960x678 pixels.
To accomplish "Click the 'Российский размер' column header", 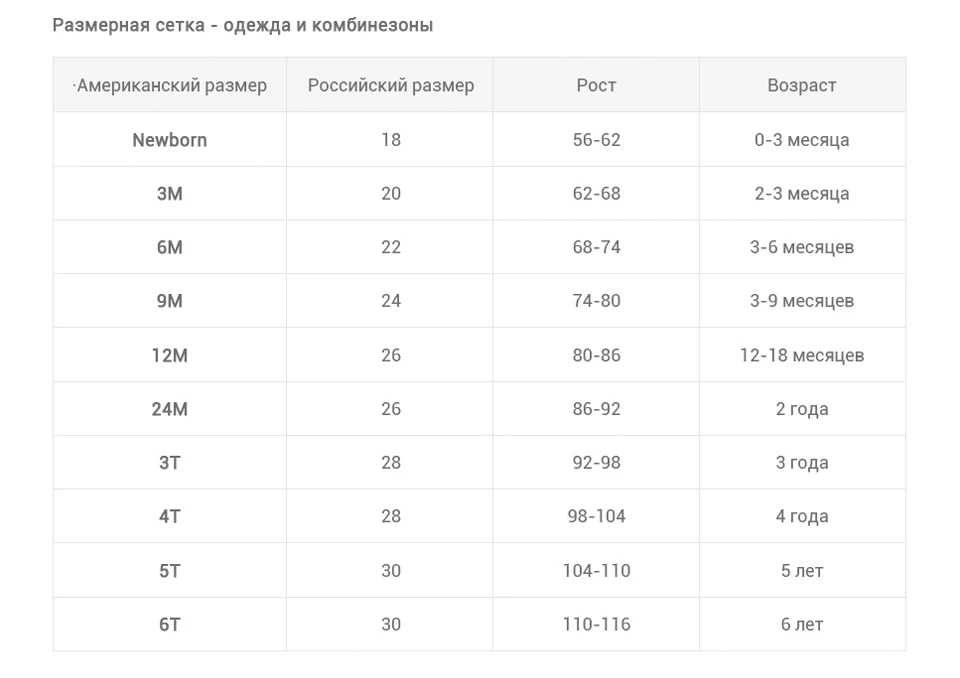I will (390, 85).
